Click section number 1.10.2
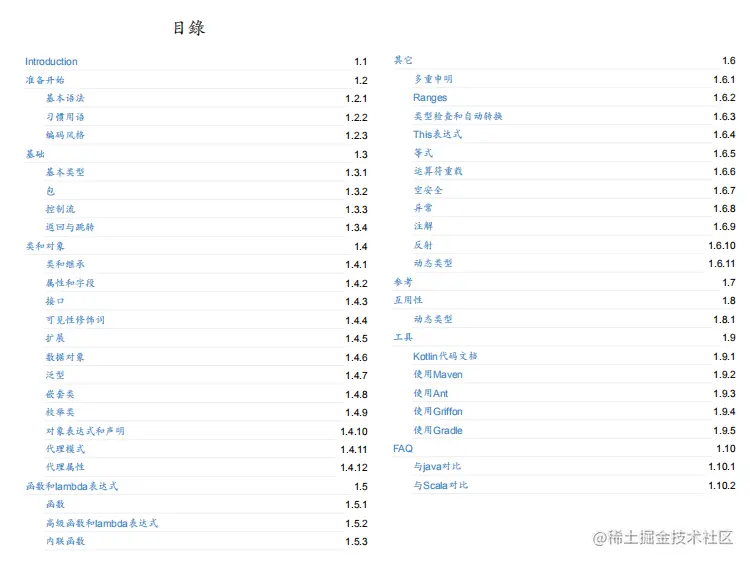The image size is (750, 563). tap(722, 486)
